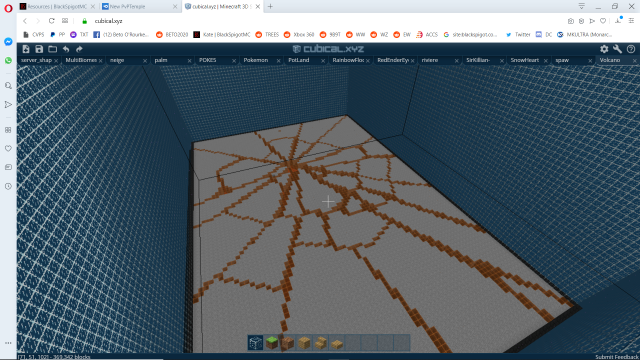Close the spaw schematic tab
640x360 pixels.
click(590, 60)
